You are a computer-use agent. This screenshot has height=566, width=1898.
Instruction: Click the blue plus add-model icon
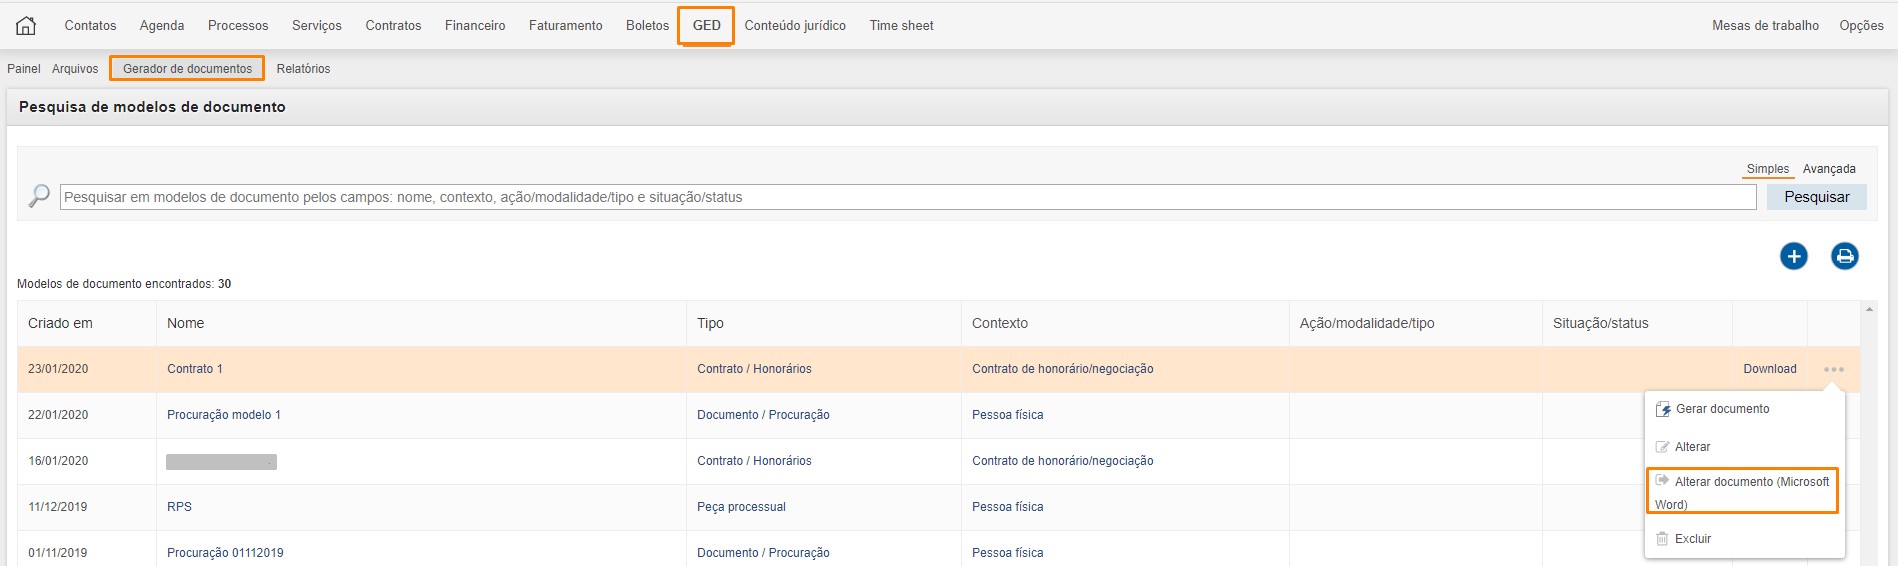(1793, 257)
